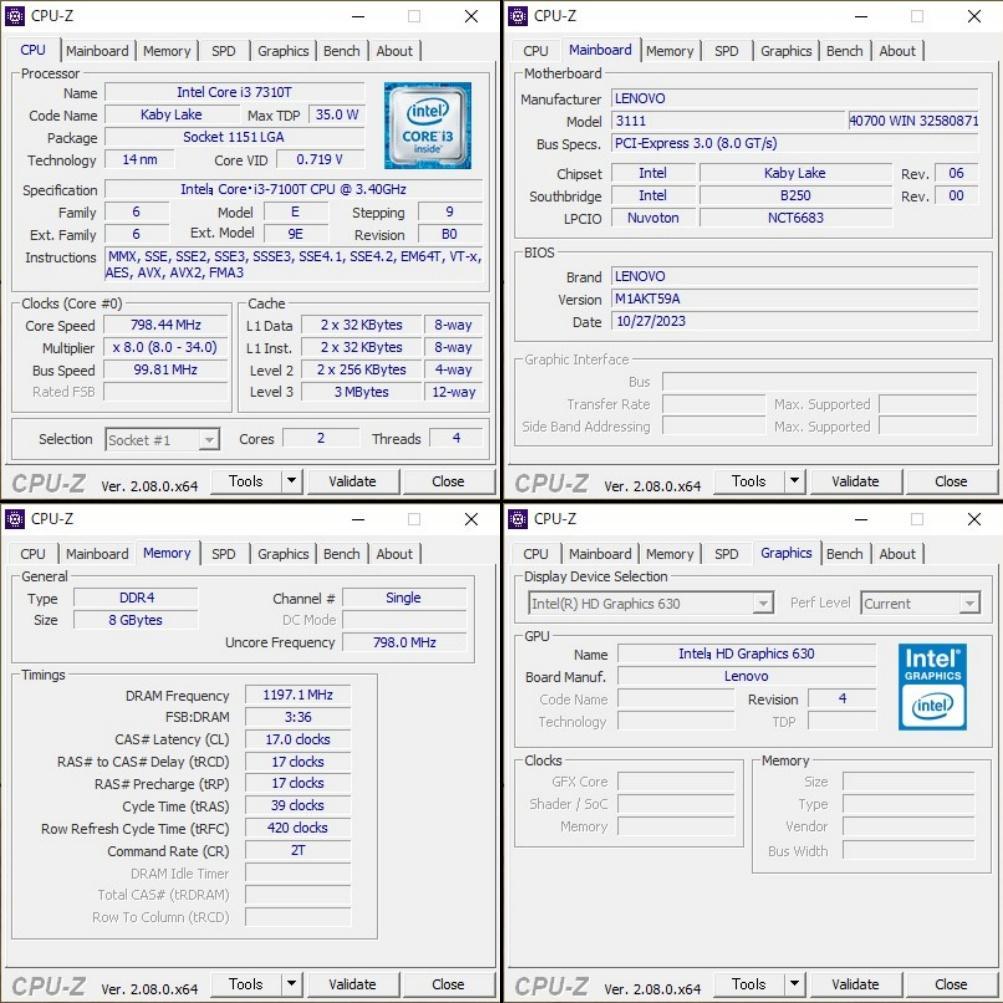Close the Graphics window using the title bar X
1003x1003 pixels.
(x=974, y=519)
